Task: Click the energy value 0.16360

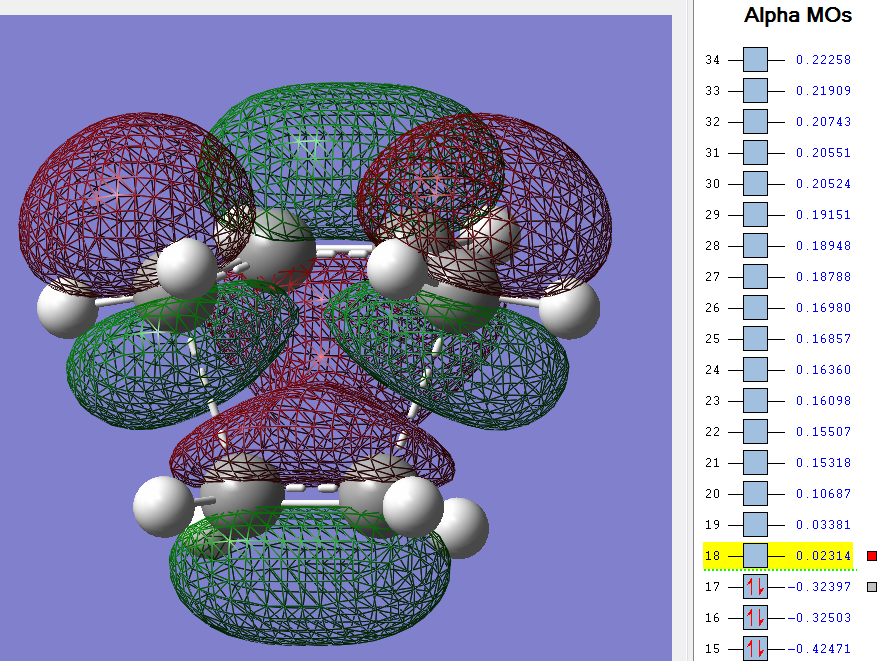Action: (823, 370)
